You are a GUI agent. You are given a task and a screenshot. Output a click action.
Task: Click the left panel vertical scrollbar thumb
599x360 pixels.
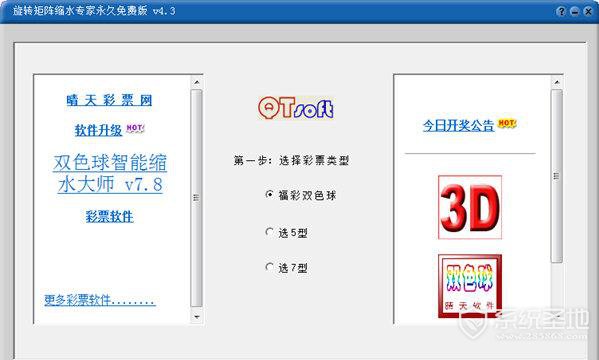pyautogui.click(x=196, y=198)
